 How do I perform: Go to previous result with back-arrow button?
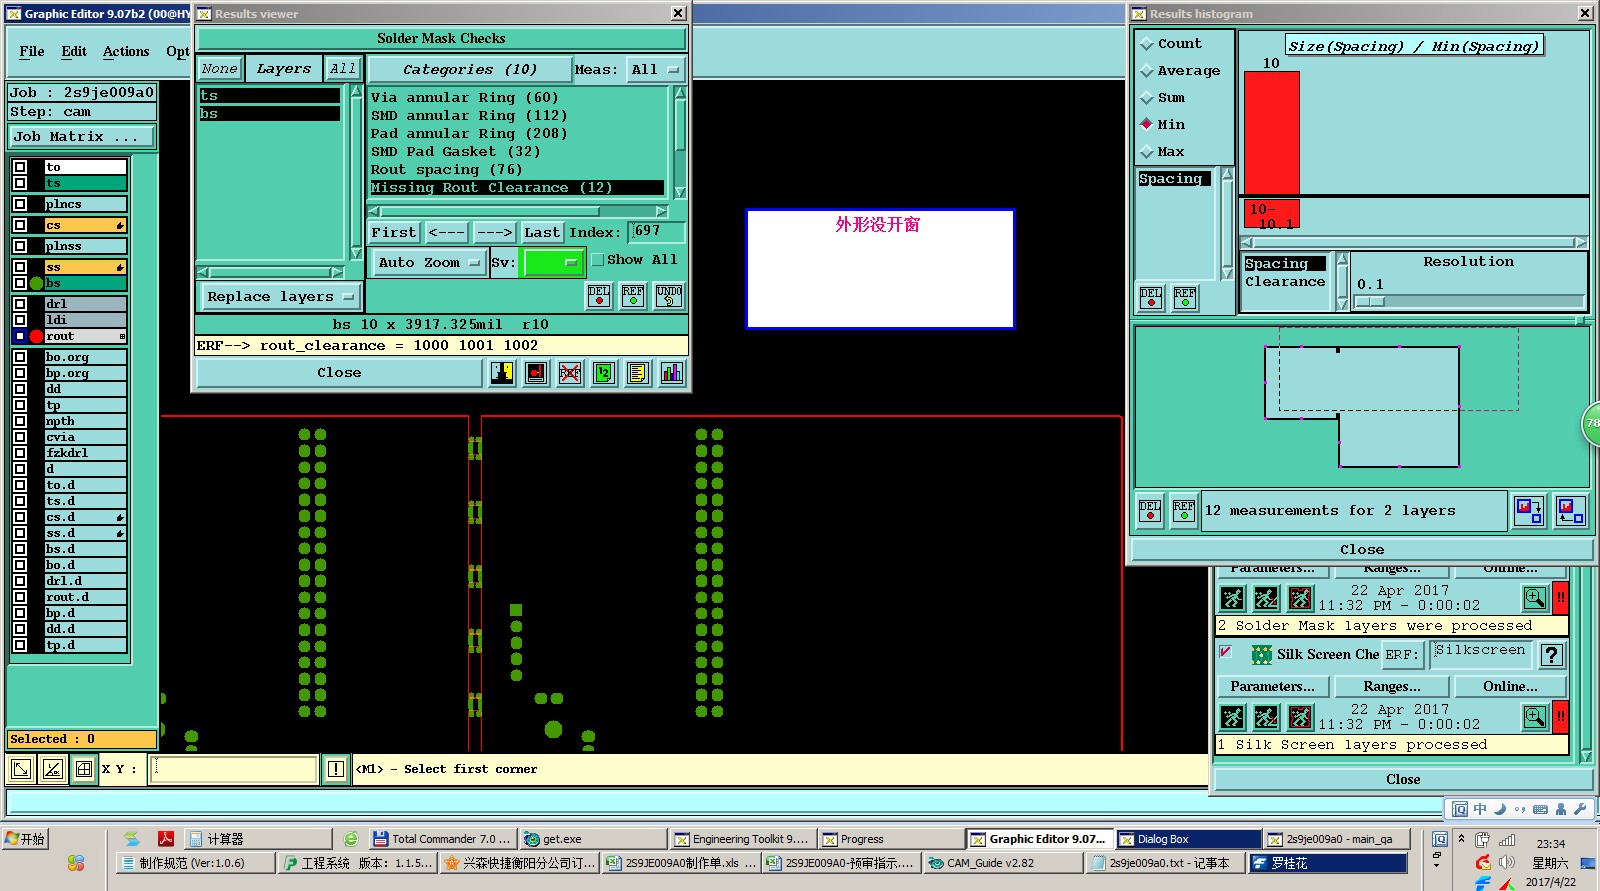click(x=447, y=233)
